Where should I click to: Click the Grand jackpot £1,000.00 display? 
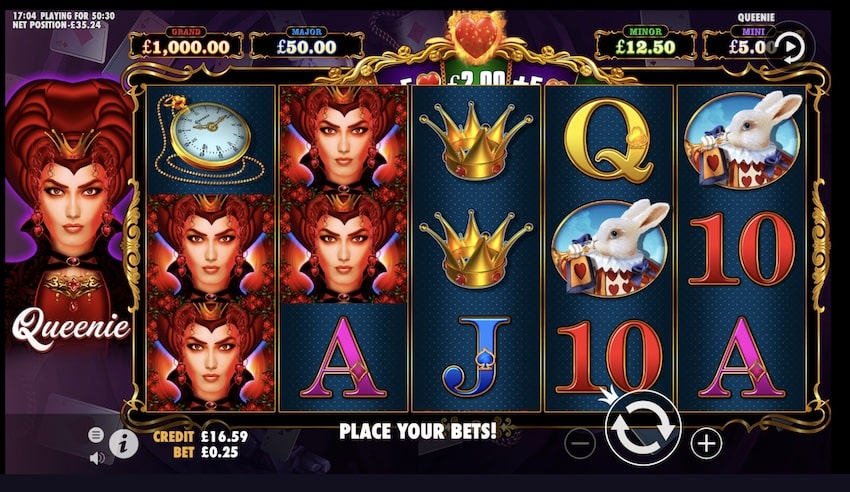[186, 44]
